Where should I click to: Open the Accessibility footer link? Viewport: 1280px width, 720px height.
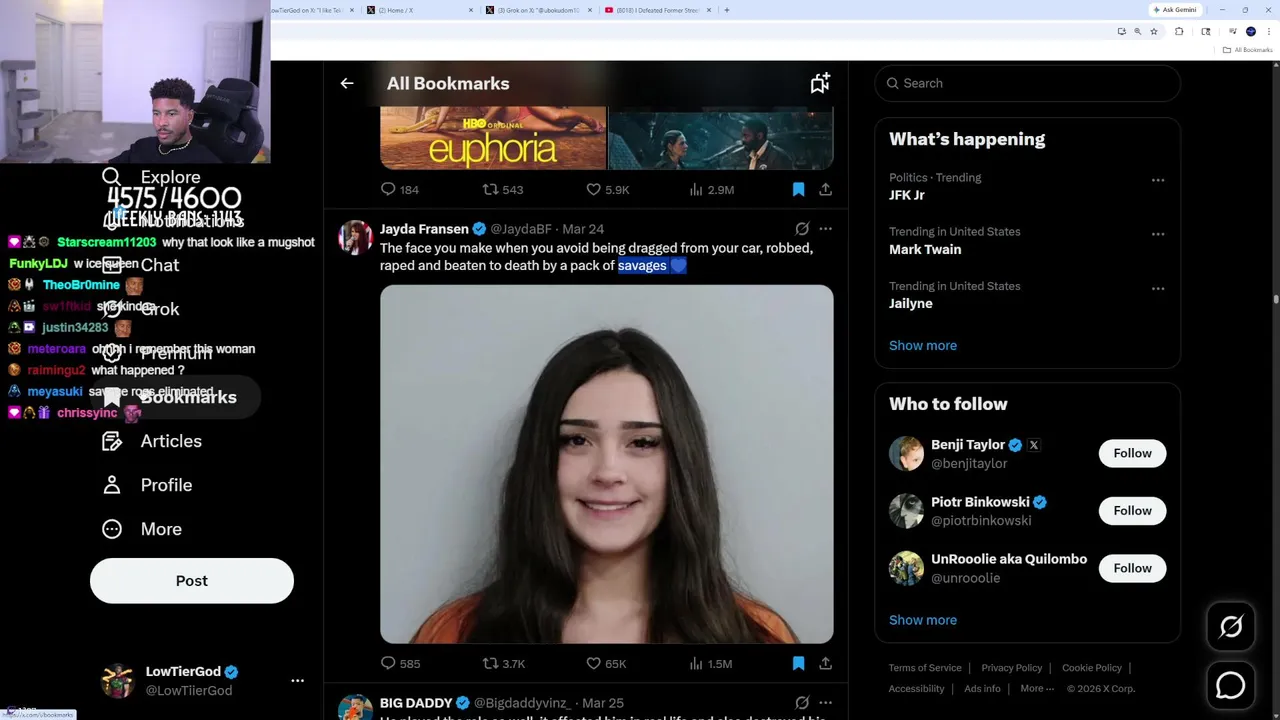point(916,688)
